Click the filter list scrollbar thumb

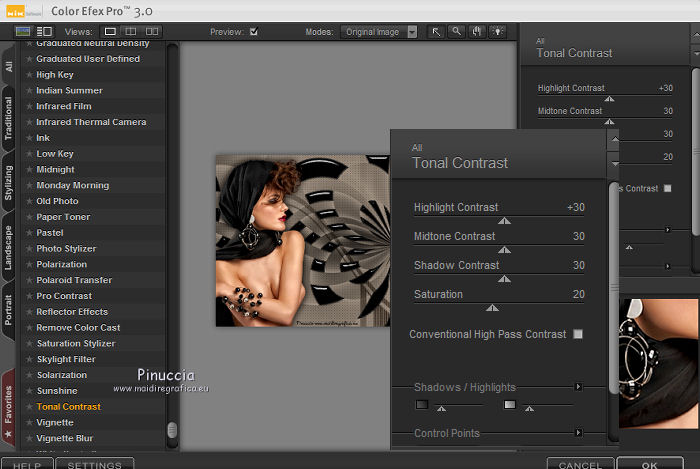pyautogui.click(x=172, y=430)
